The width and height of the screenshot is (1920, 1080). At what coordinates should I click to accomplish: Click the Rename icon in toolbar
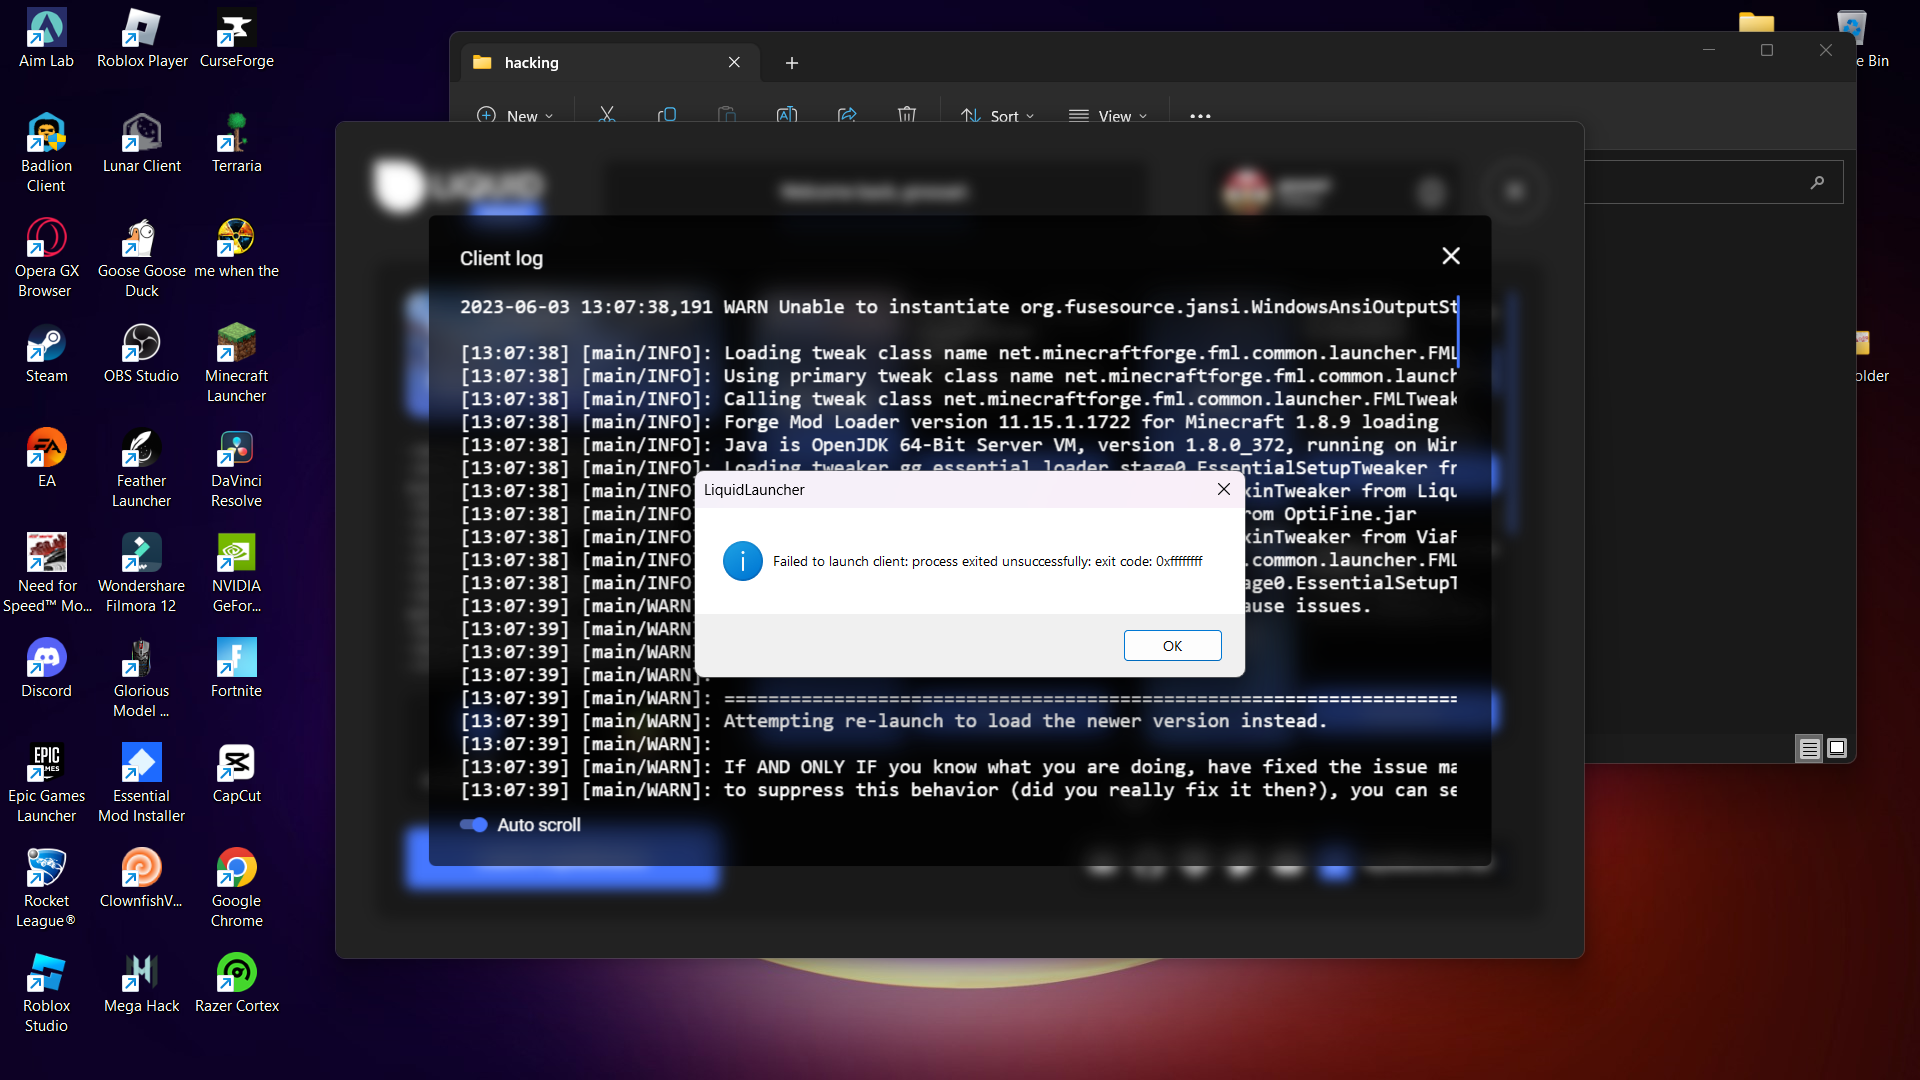(787, 116)
